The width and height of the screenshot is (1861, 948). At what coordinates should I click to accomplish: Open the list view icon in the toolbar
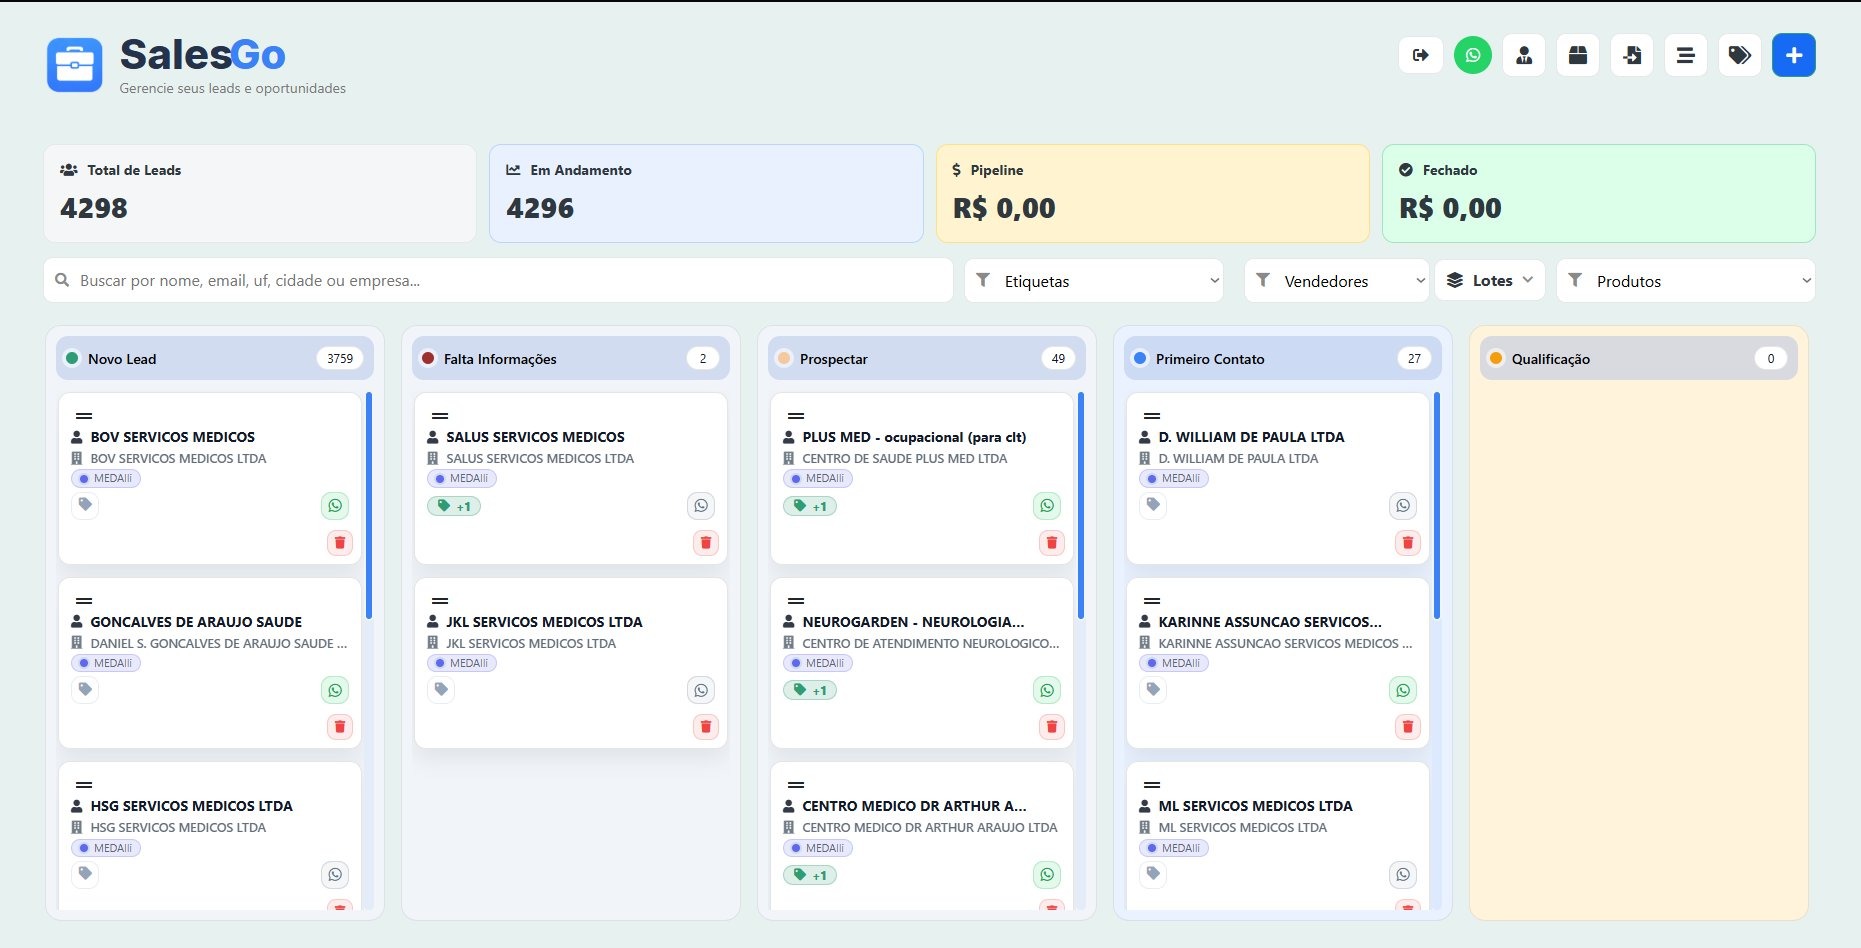coord(1686,55)
